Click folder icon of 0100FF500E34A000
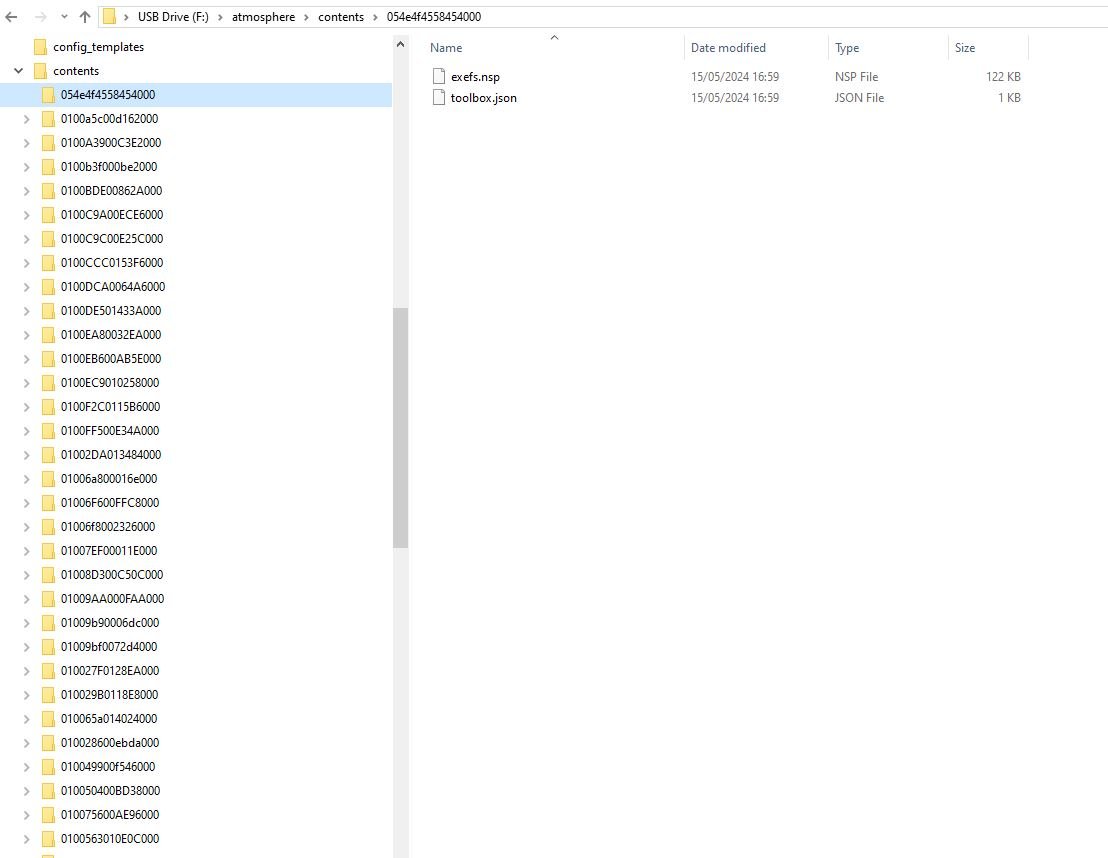The width and height of the screenshot is (1108, 858). [x=48, y=431]
